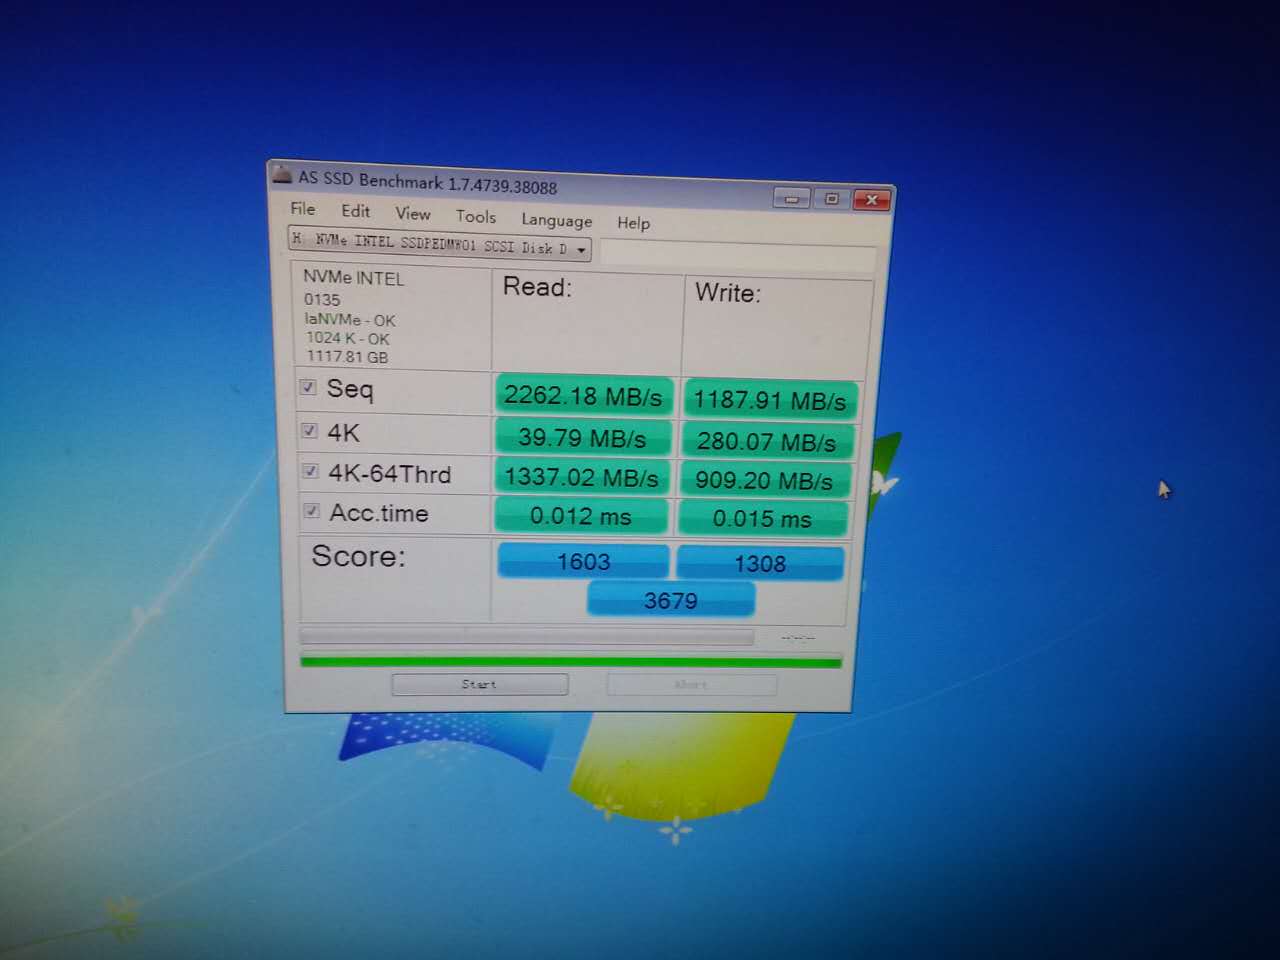Click the firmware version 0135 text
This screenshot has width=1280, height=960.
[x=322, y=299]
